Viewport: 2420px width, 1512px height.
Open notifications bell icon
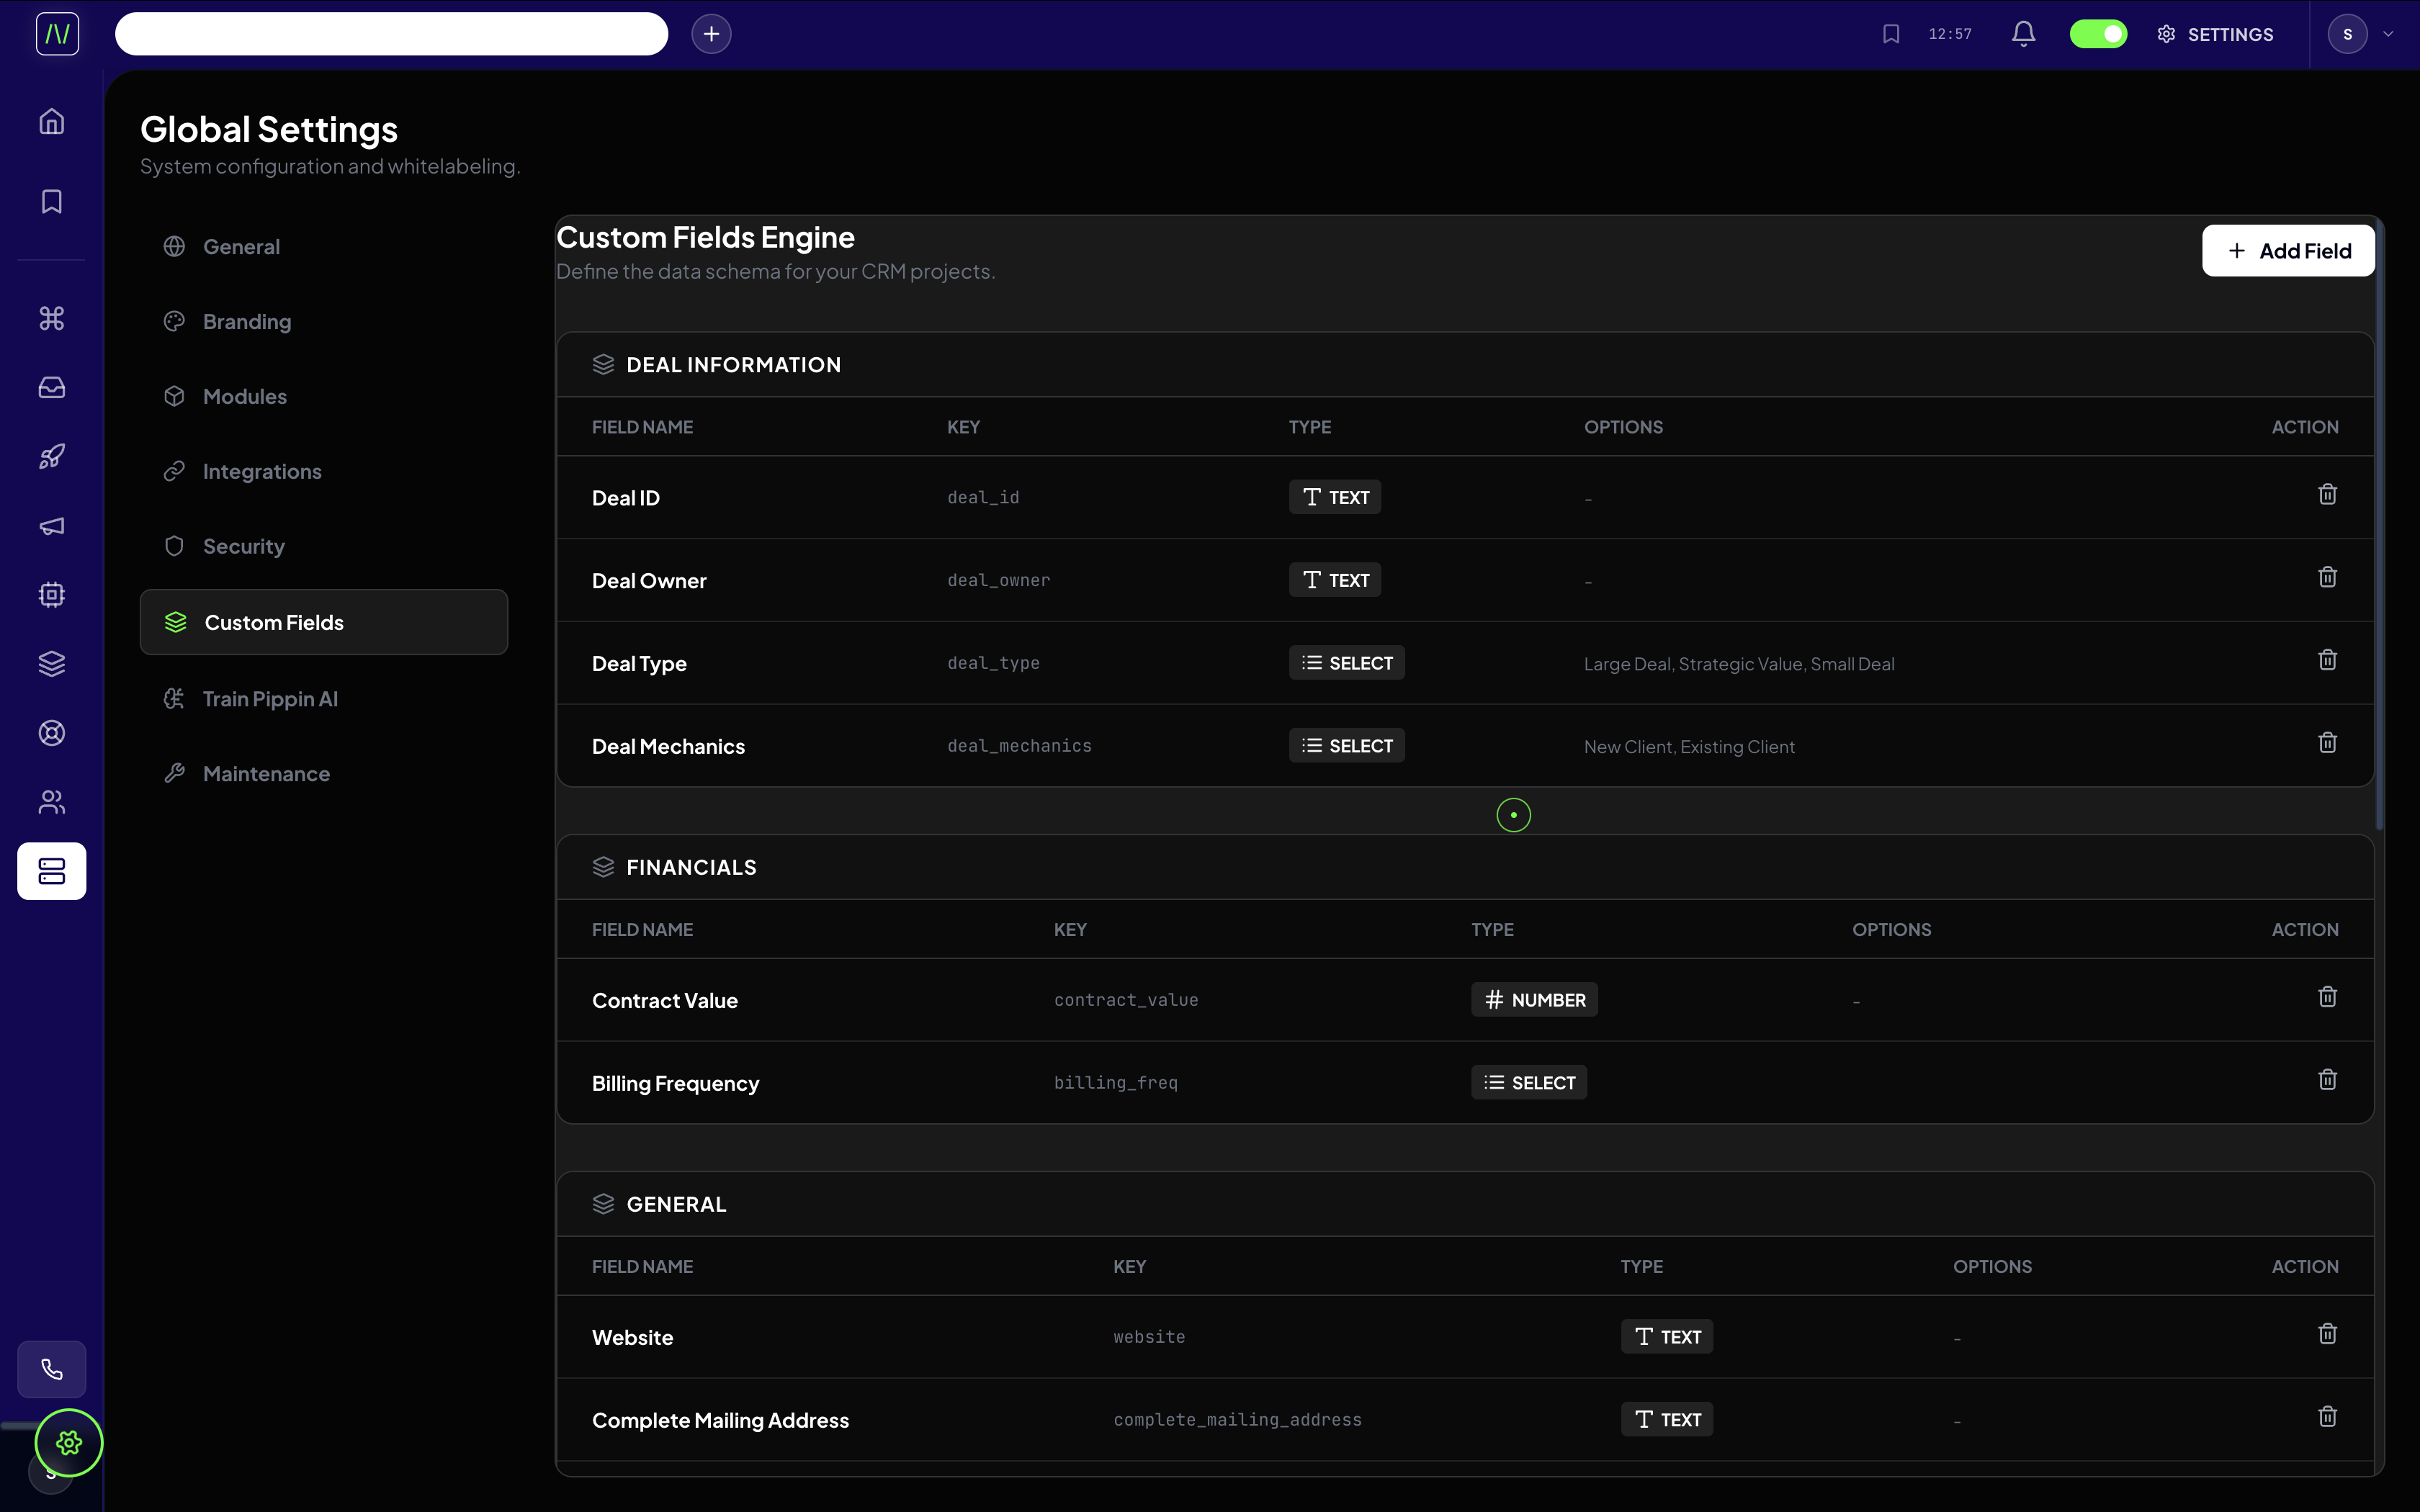point(2023,34)
